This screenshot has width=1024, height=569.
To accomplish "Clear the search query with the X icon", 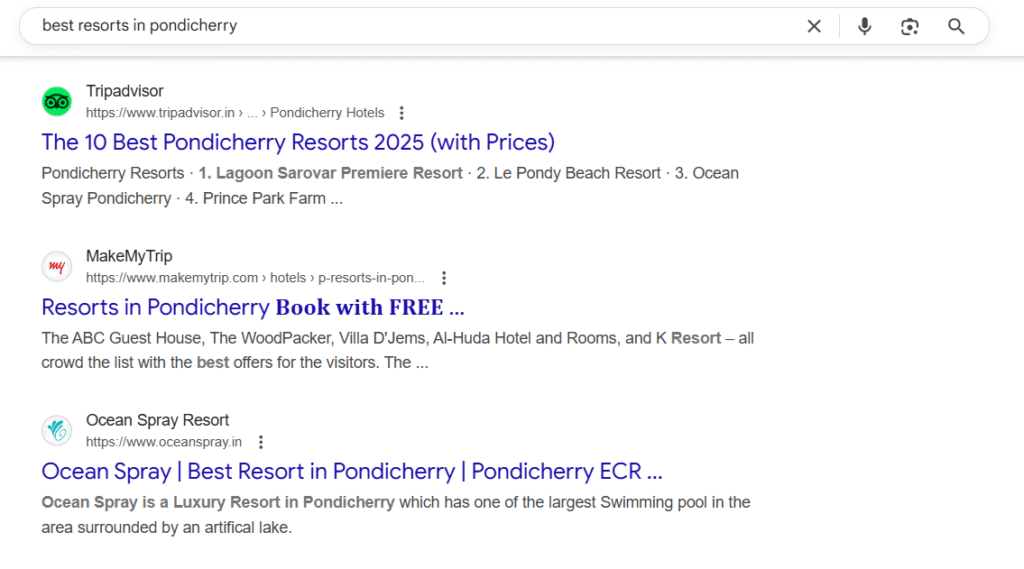I will [814, 27].
